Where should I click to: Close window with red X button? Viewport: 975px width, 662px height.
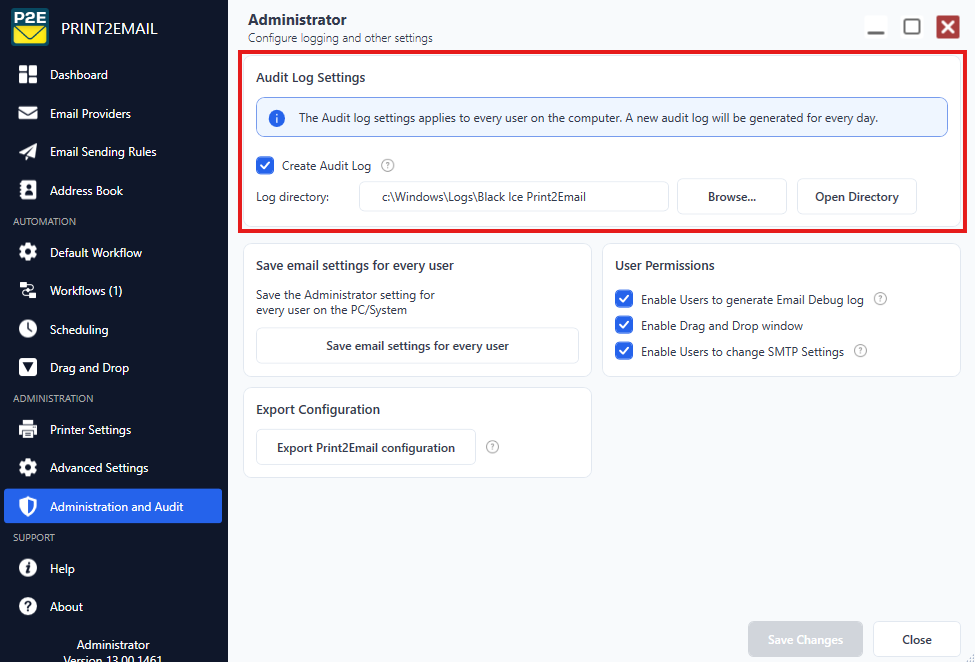click(x=948, y=27)
